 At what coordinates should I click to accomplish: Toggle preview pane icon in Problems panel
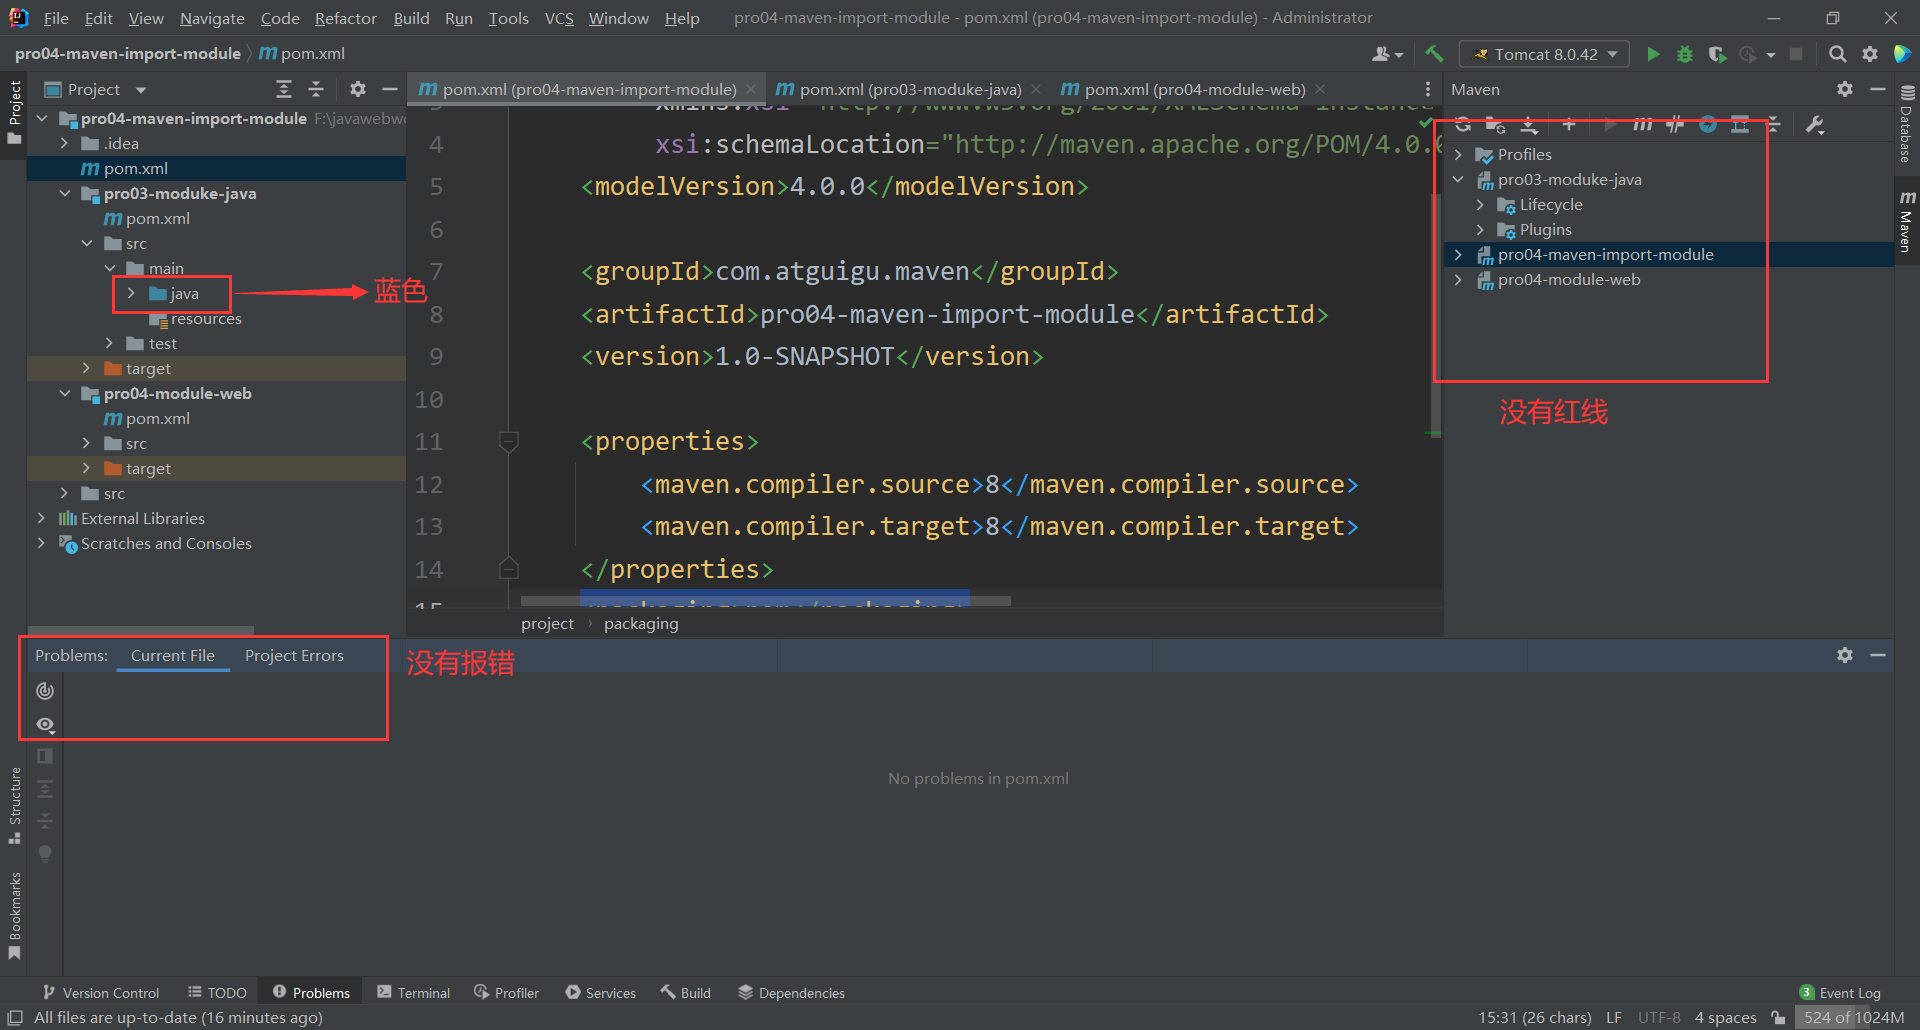[x=45, y=756]
